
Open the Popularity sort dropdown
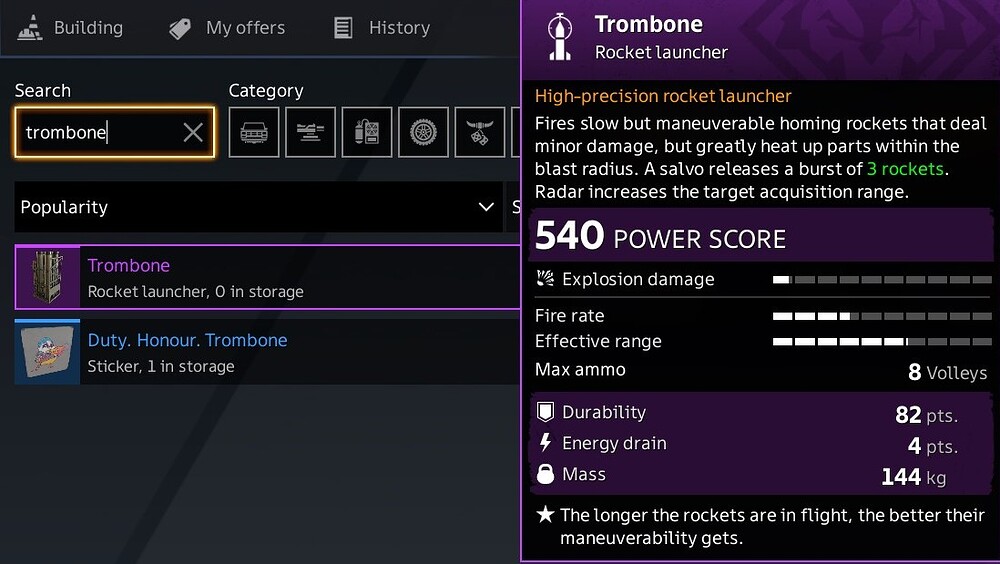point(258,207)
